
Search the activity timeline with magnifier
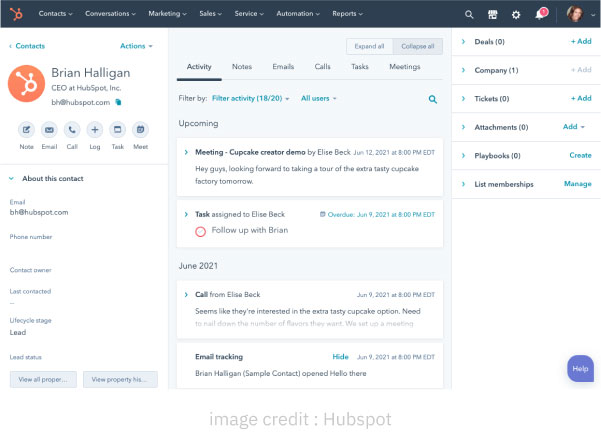(433, 99)
